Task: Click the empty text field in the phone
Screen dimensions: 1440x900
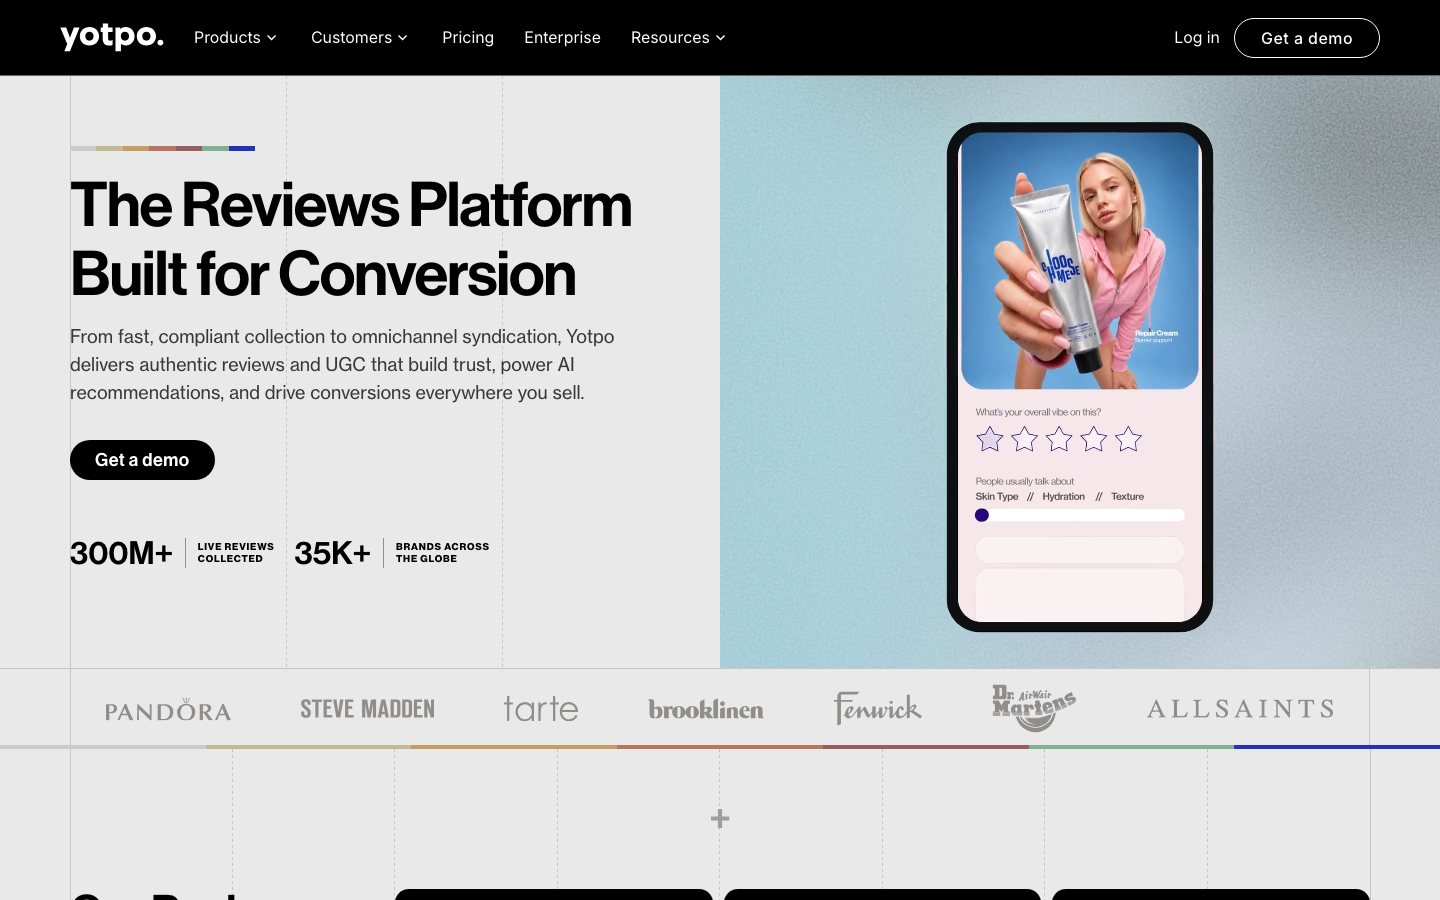Action: click(1080, 550)
